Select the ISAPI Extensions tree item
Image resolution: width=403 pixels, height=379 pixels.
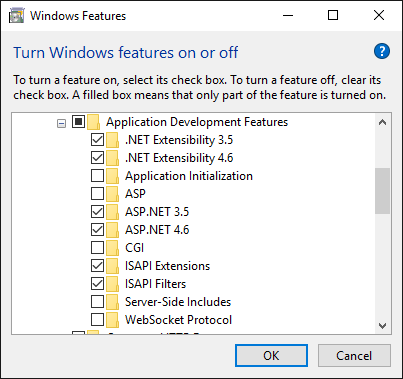(167, 266)
